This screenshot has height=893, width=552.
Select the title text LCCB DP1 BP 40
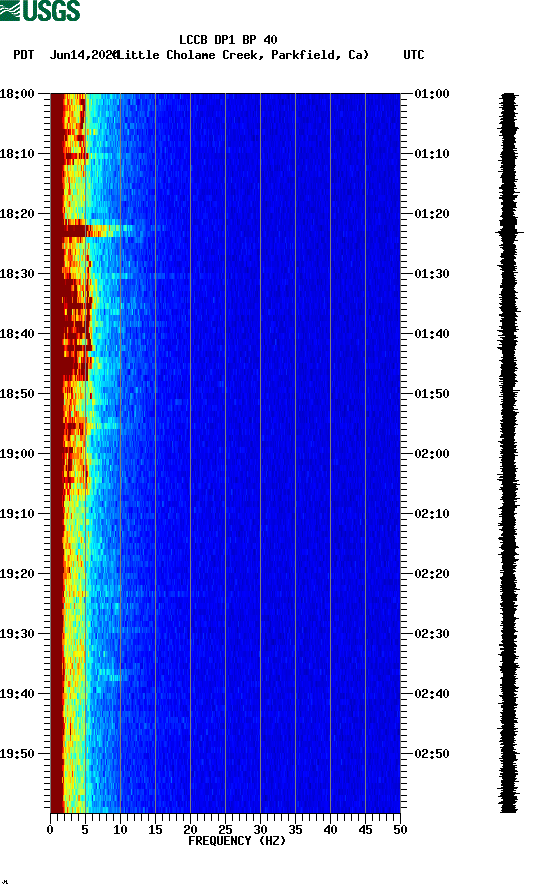point(228,40)
